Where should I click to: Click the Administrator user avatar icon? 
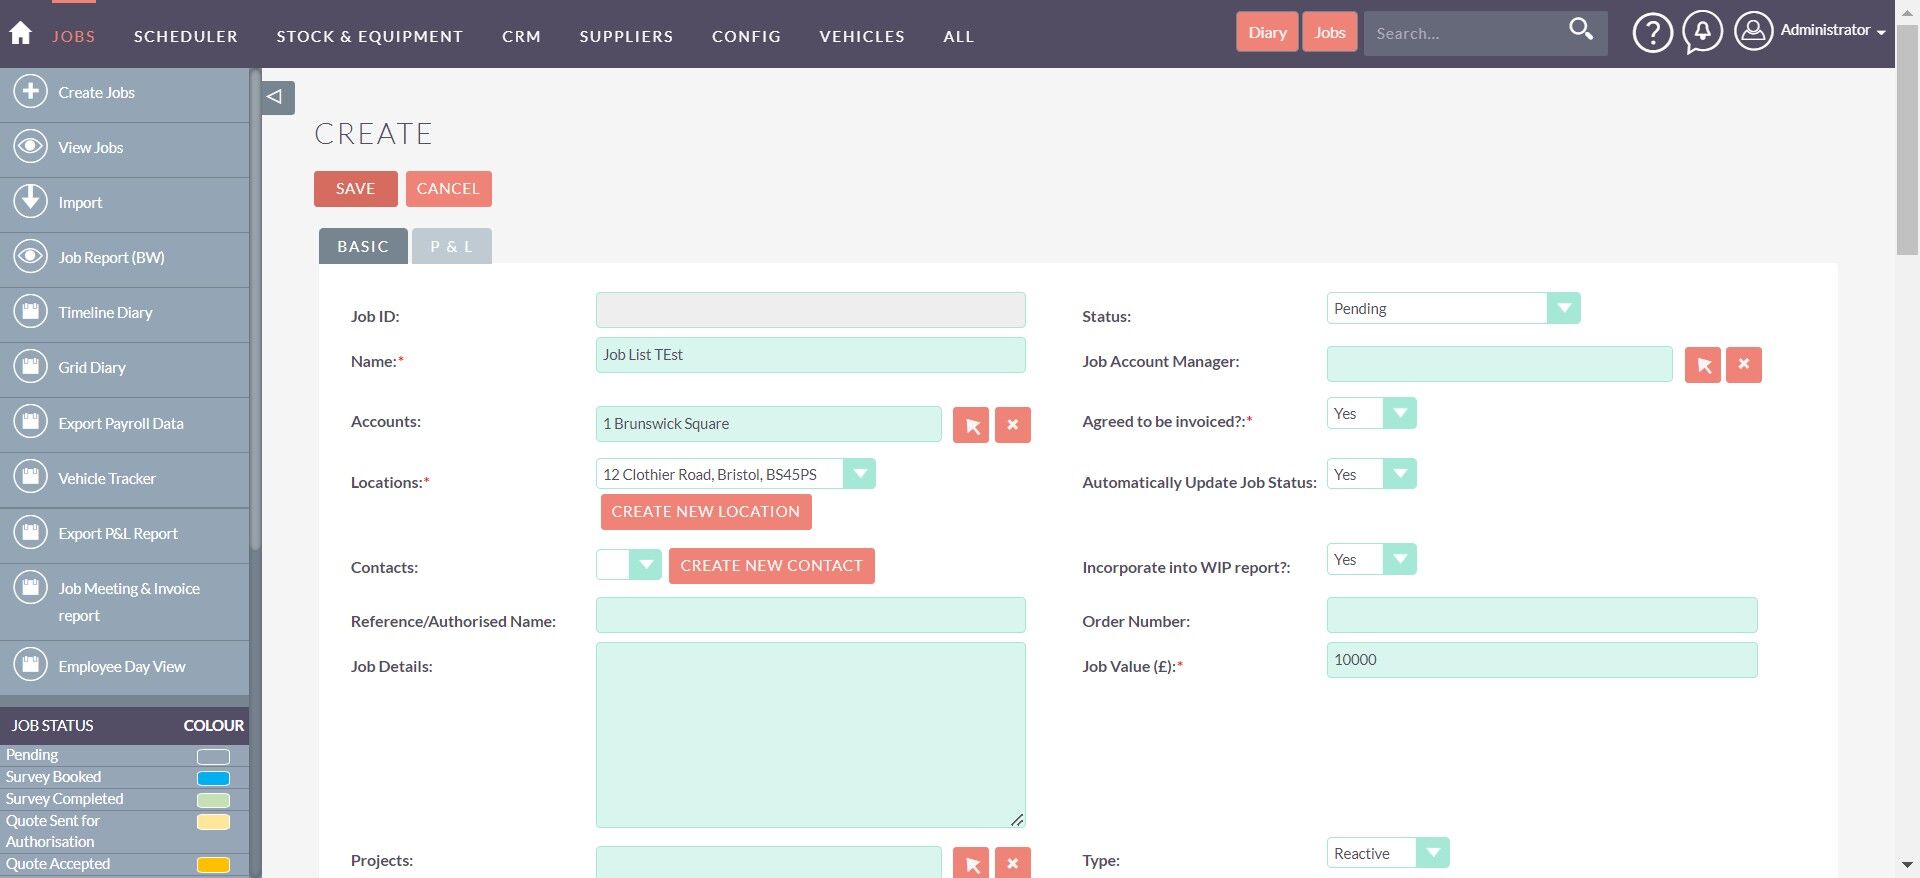[1753, 31]
